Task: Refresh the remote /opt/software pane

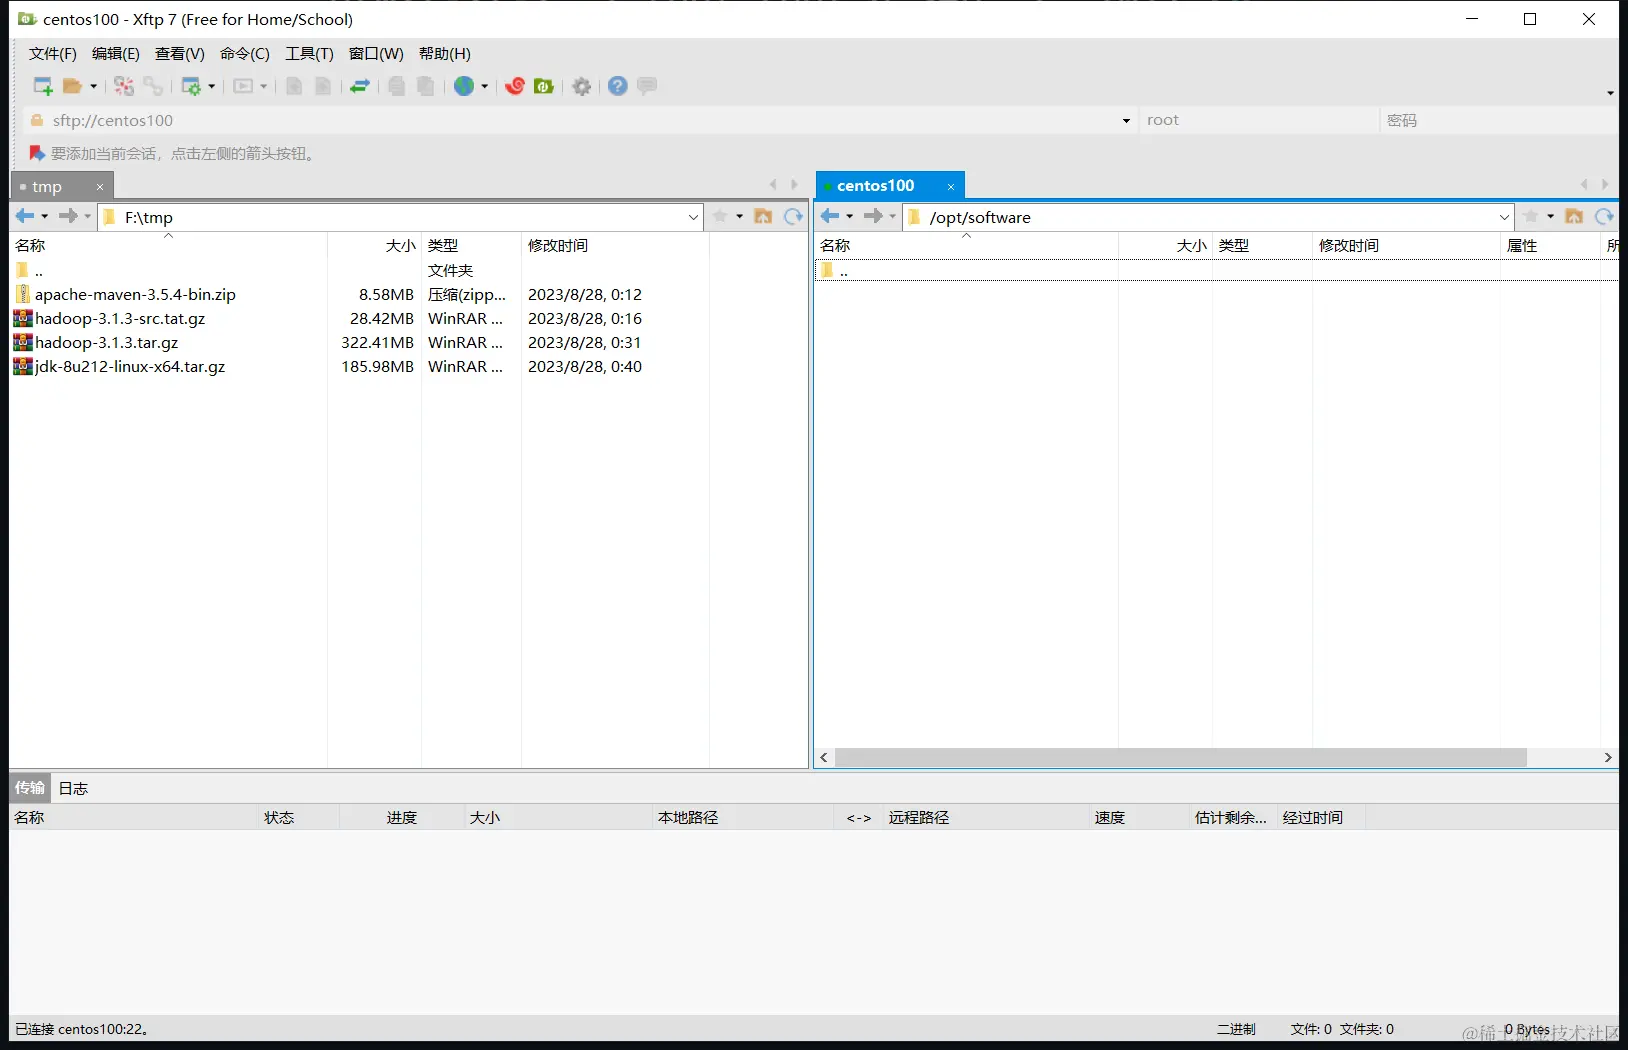Action: pyautogui.click(x=1605, y=216)
